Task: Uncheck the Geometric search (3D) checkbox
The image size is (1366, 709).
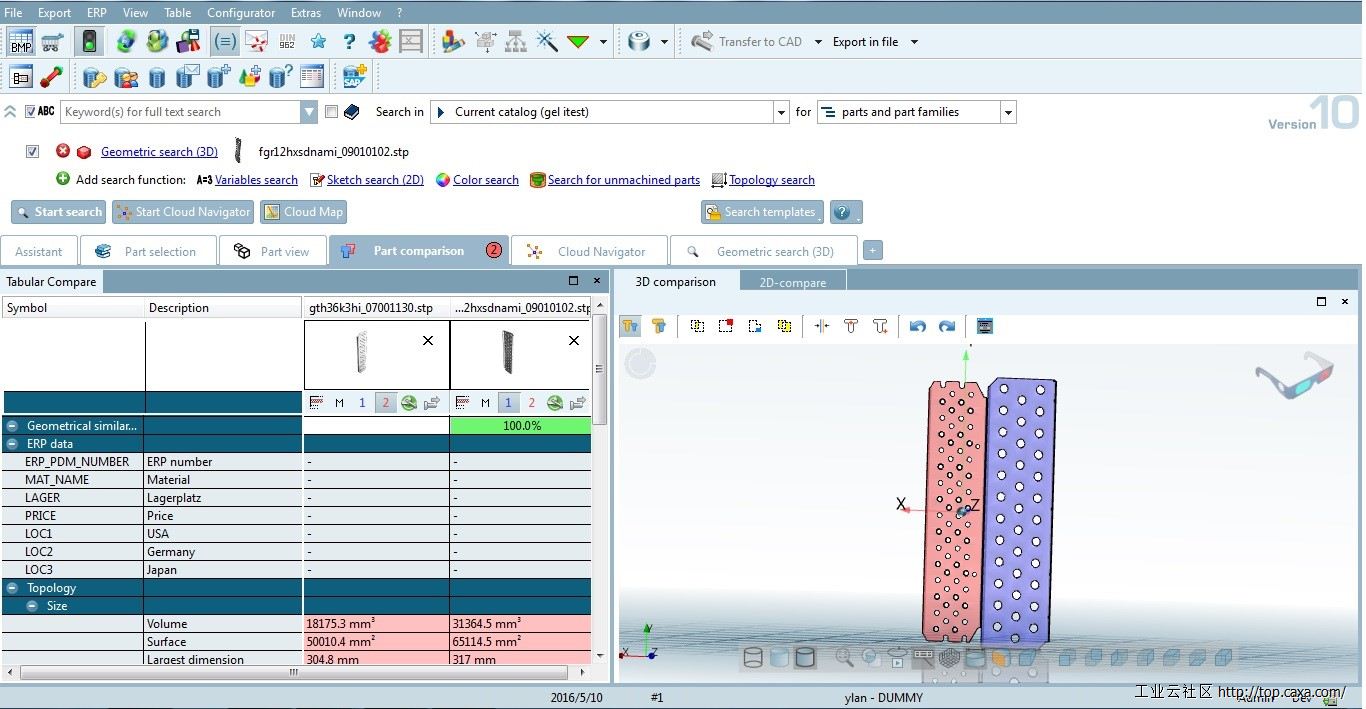Action: [x=33, y=152]
